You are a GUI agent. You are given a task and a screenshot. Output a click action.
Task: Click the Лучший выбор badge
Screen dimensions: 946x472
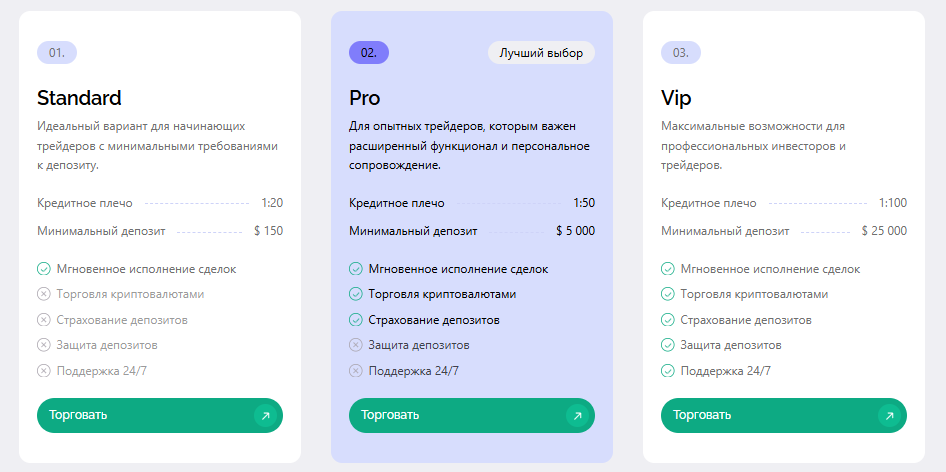coord(541,52)
